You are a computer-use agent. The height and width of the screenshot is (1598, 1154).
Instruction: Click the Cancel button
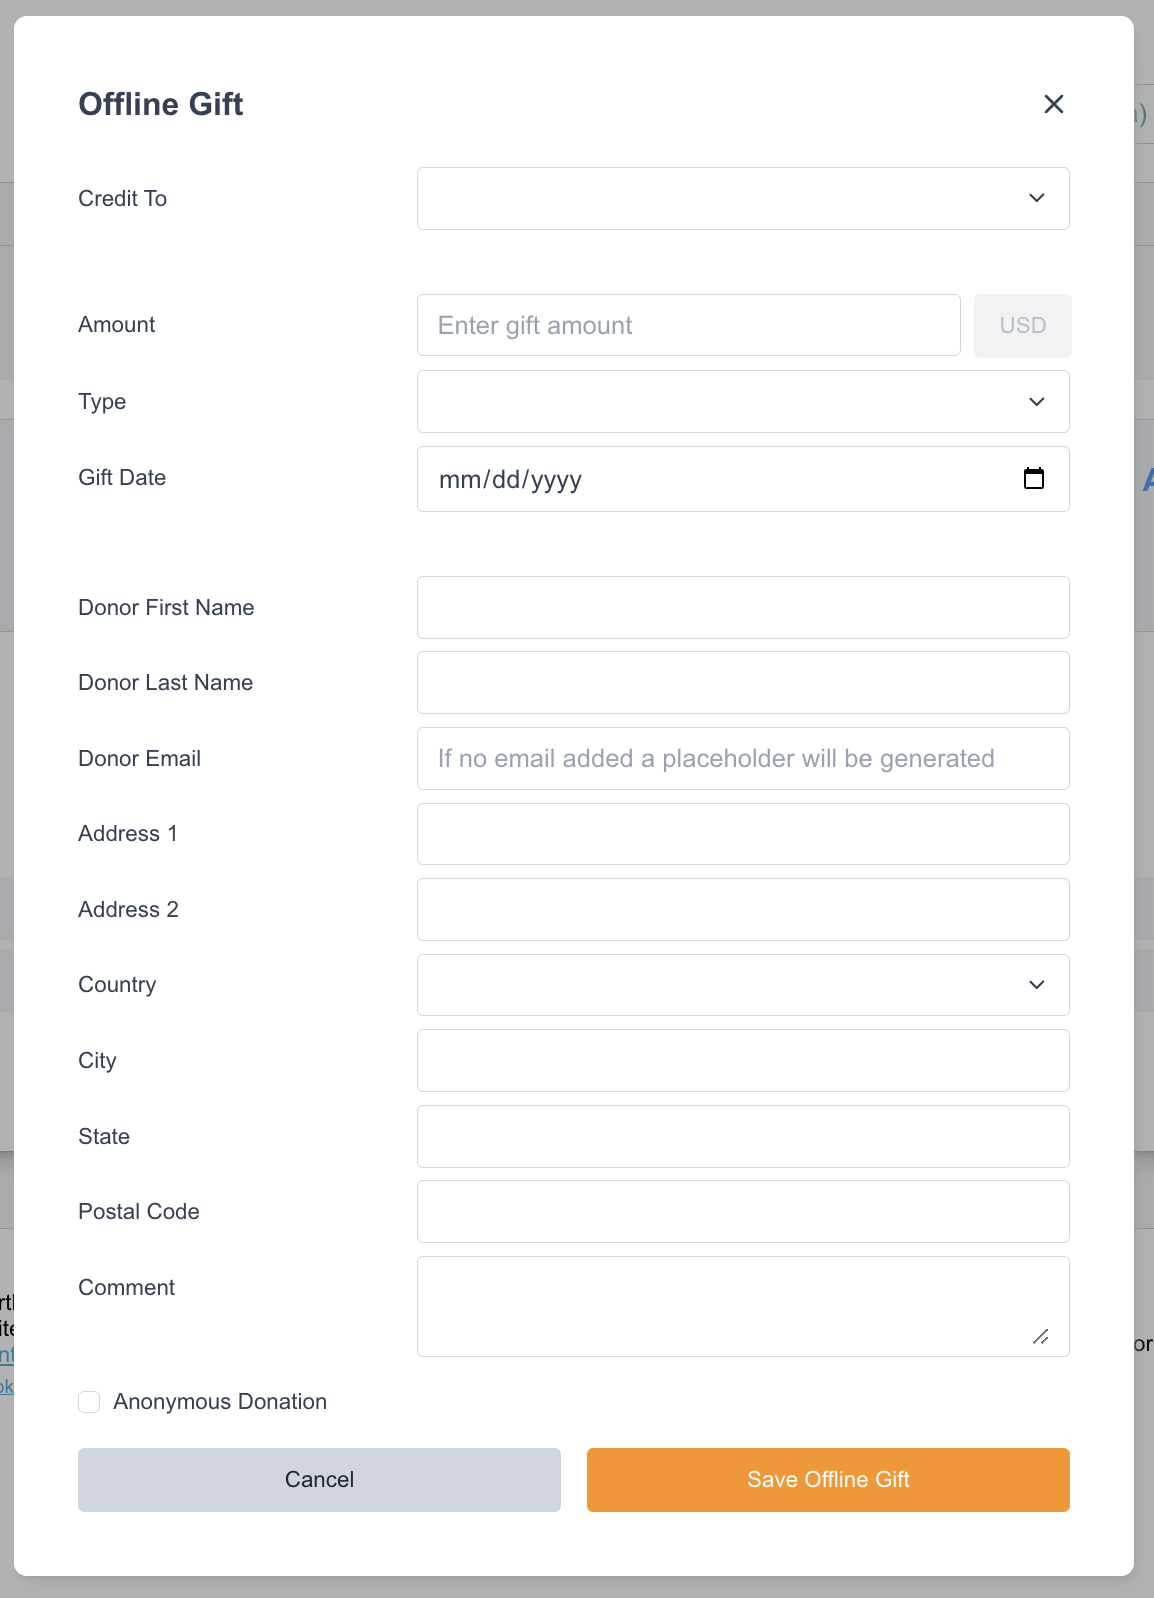(319, 1479)
